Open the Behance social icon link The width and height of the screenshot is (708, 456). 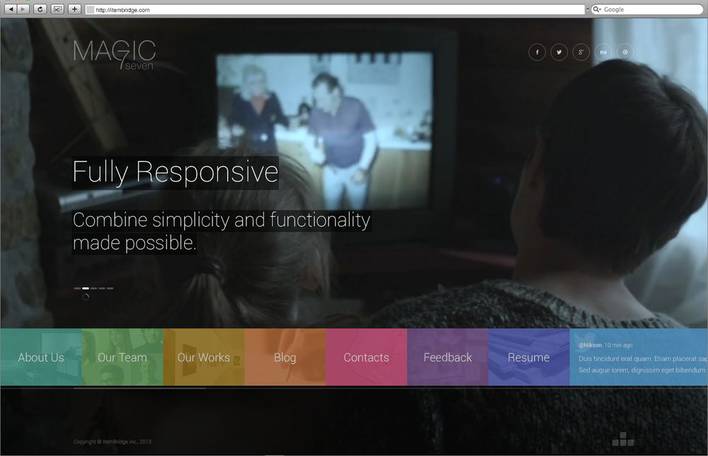point(603,52)
